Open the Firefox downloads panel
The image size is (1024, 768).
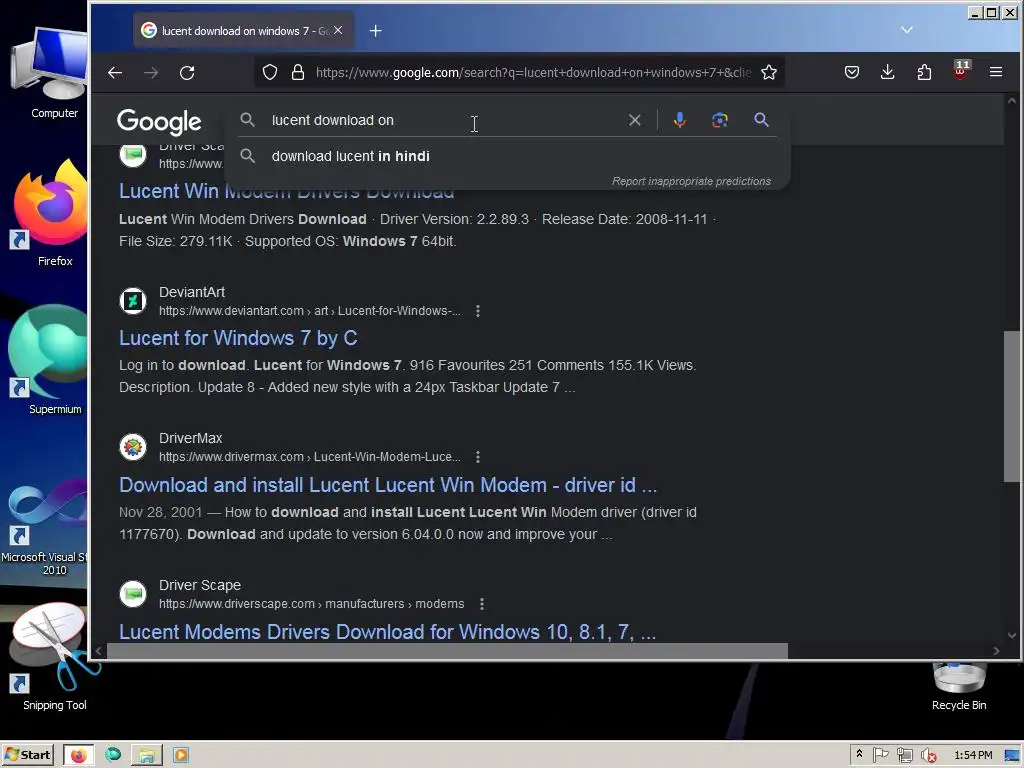[888, 72]
